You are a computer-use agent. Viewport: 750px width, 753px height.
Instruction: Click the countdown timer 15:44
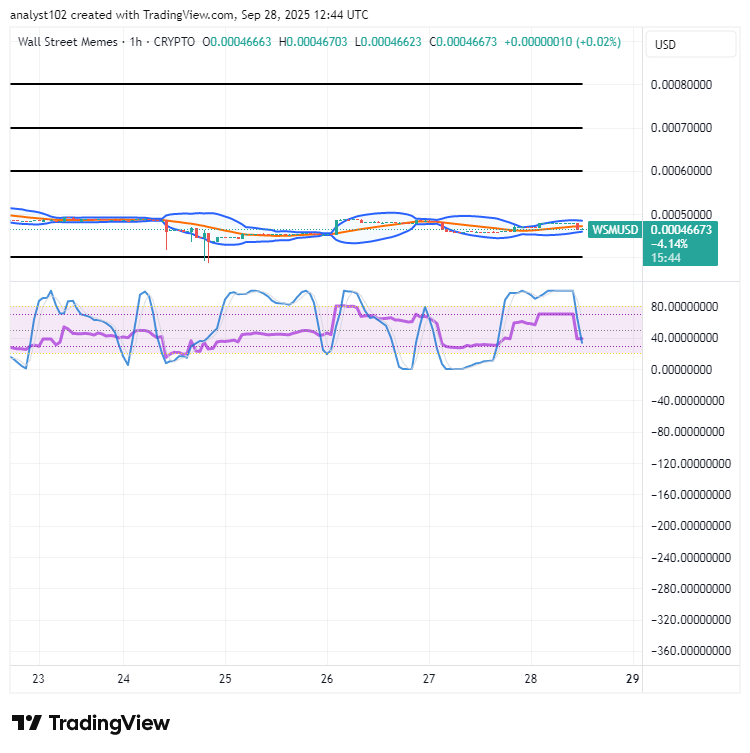666,258
